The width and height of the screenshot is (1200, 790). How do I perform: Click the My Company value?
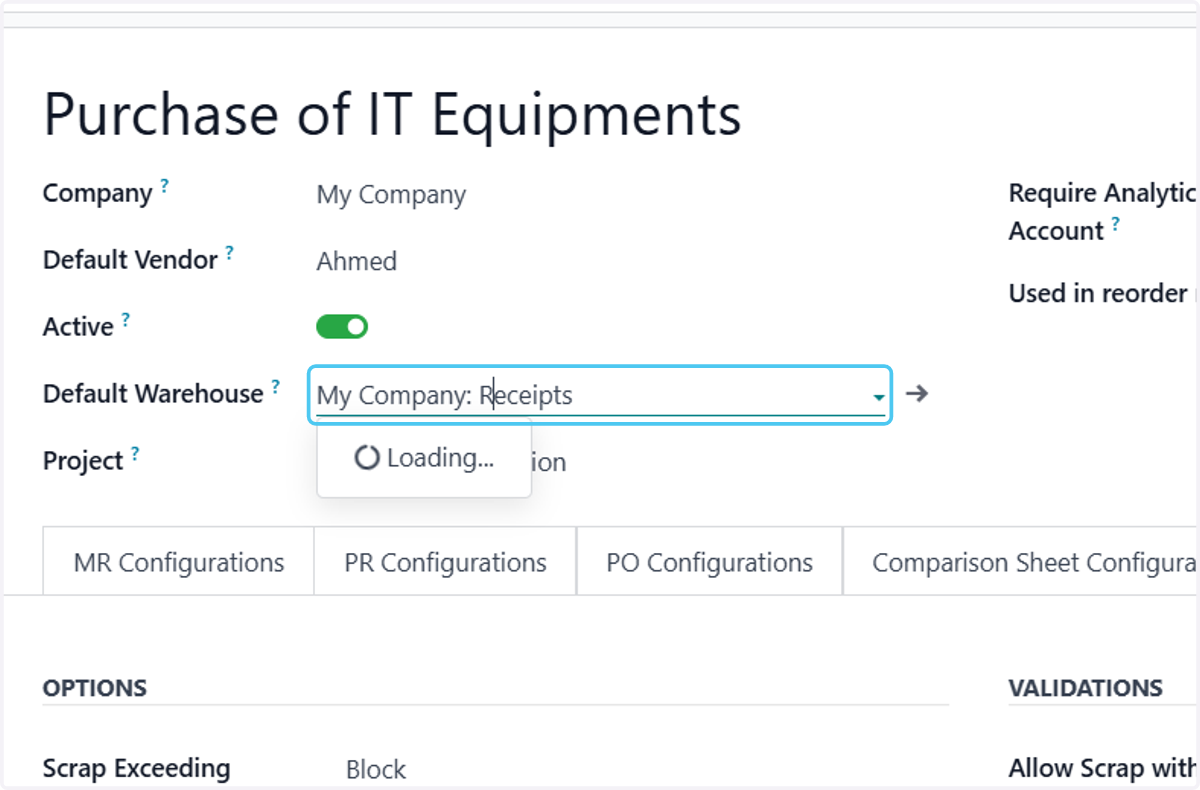[391, 195]
